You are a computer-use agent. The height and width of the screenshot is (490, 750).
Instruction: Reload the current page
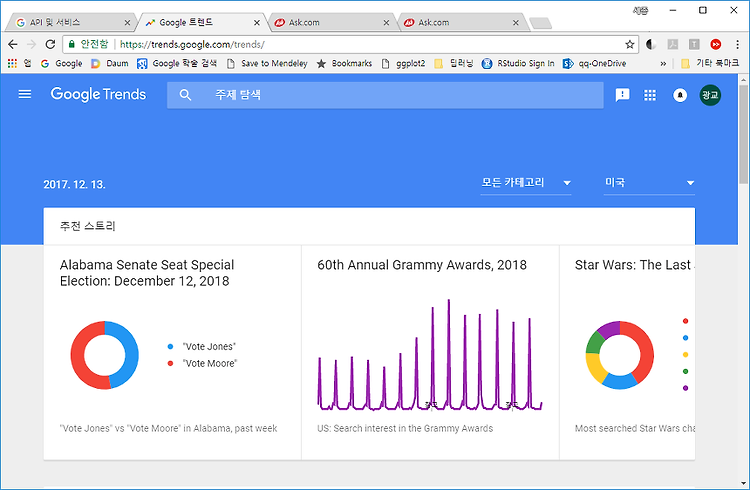(50, 45)
